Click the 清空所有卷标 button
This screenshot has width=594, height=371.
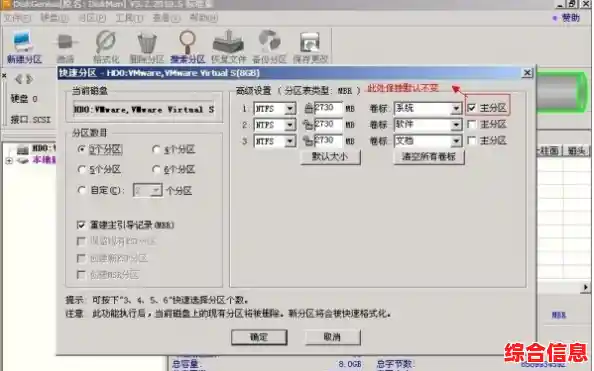[x=429, y=157]
